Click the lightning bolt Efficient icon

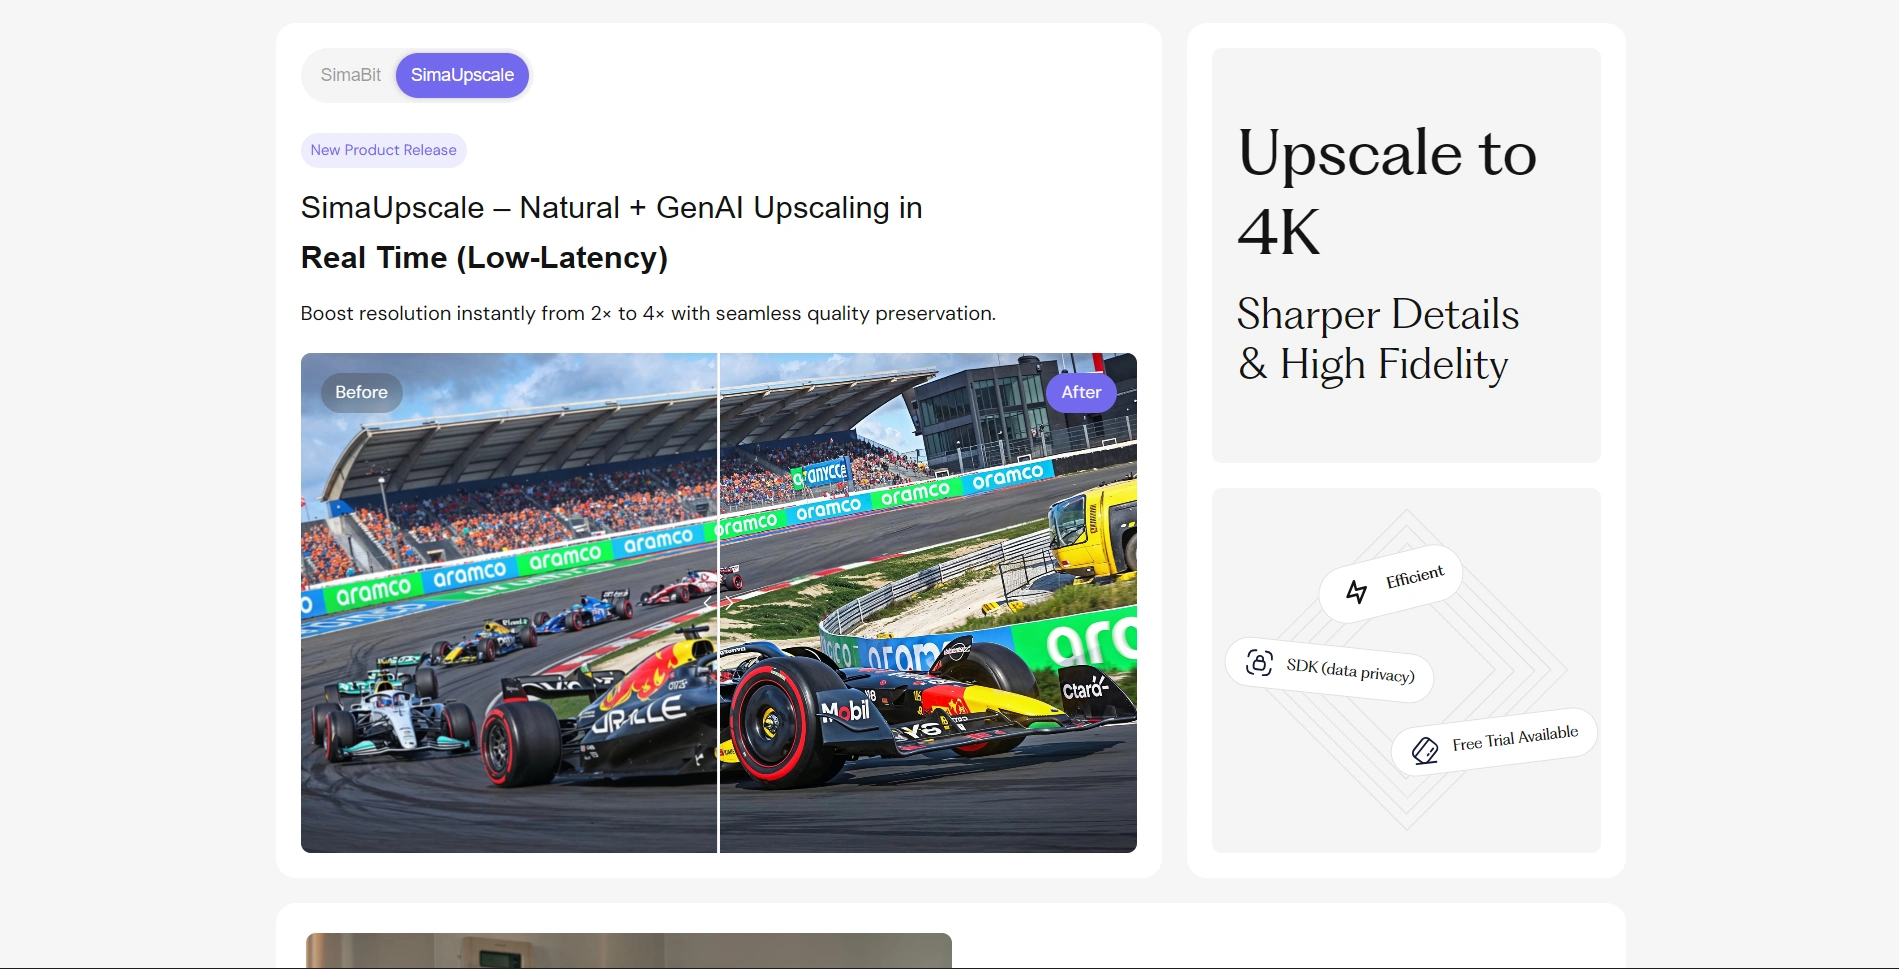(1356, 592)
